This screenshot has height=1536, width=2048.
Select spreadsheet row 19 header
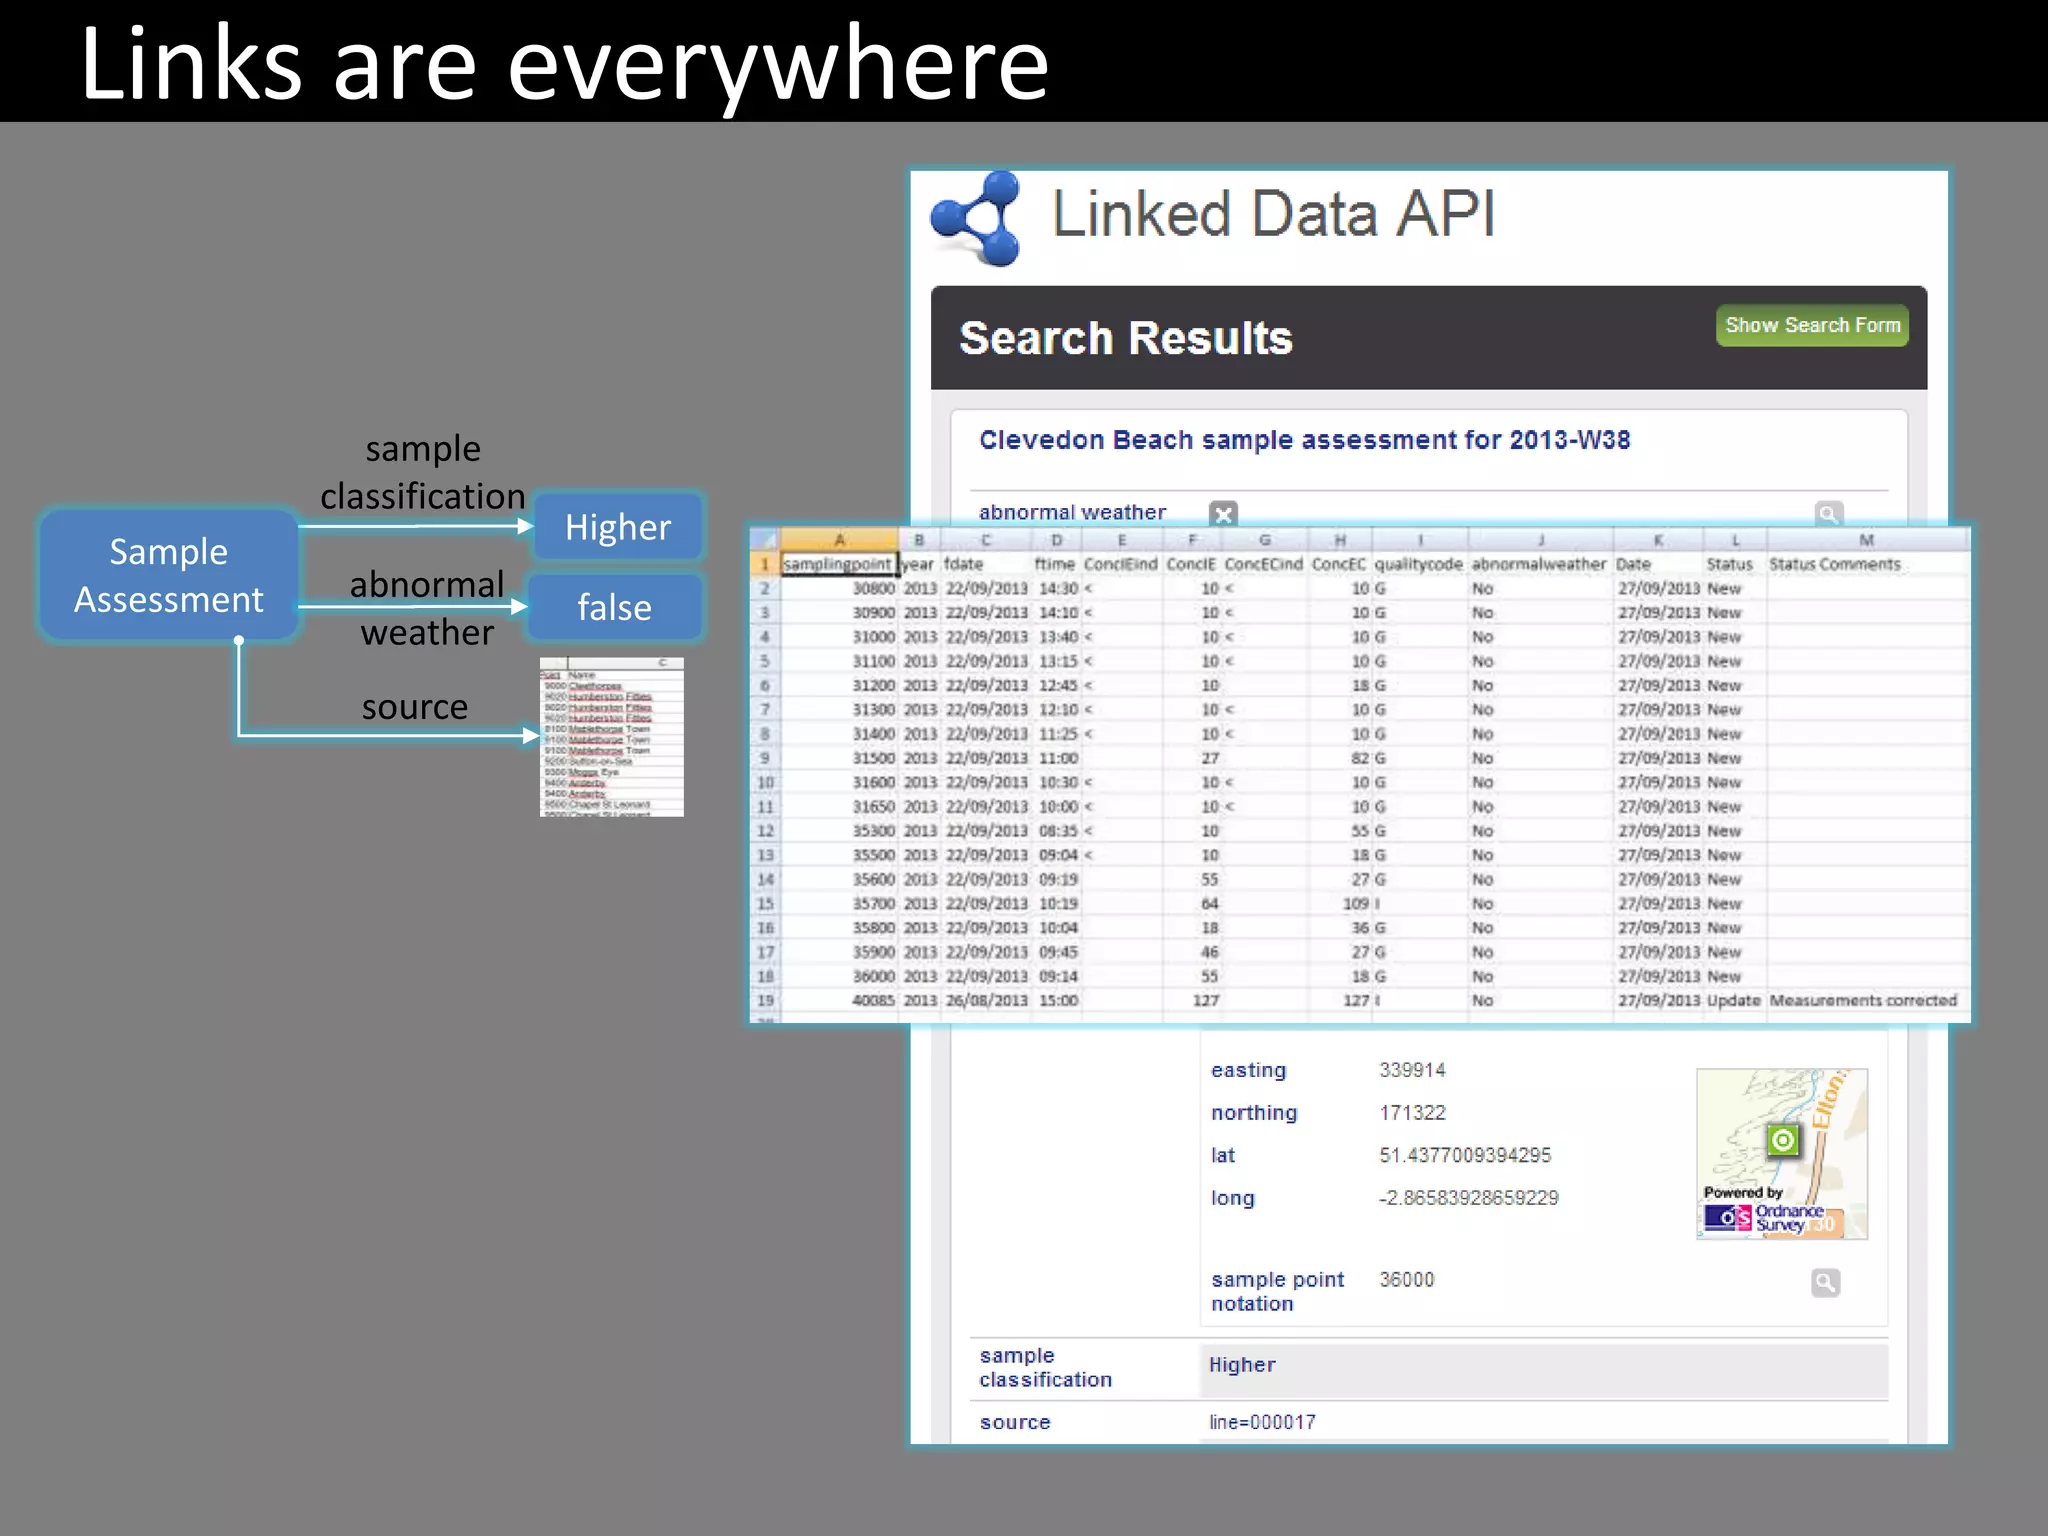[765, 1000]
